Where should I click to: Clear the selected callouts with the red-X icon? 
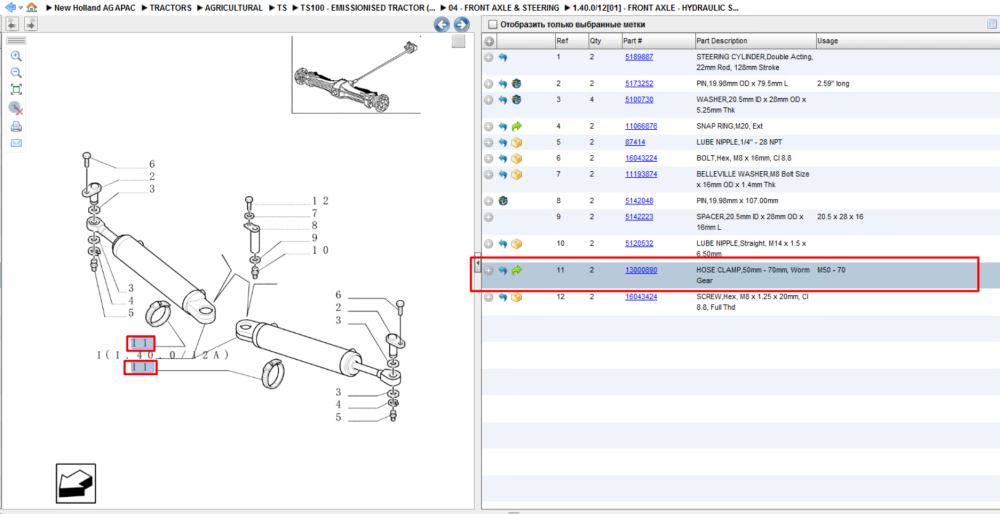[17, 108]
